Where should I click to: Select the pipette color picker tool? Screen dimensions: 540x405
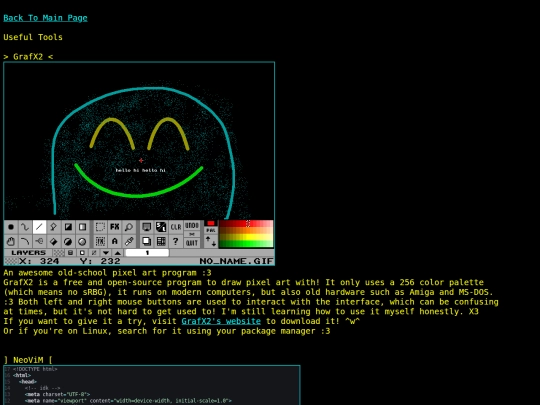point(129,241)
